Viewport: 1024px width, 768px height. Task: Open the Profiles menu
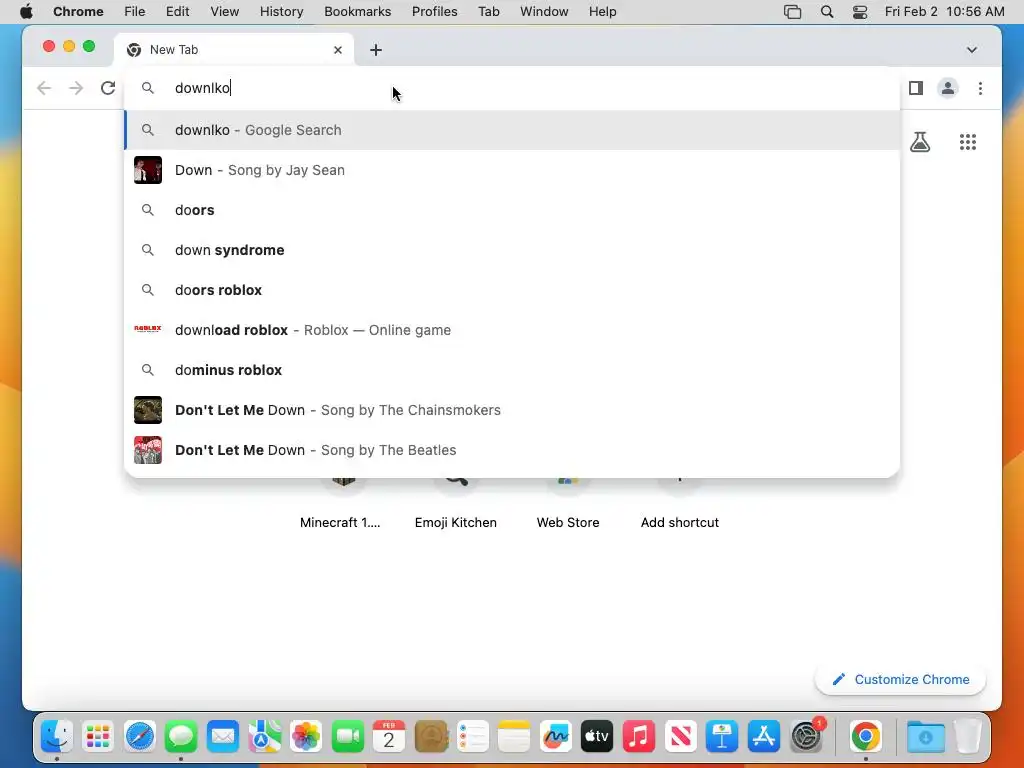pyautogui.click(x=434, y=12)
